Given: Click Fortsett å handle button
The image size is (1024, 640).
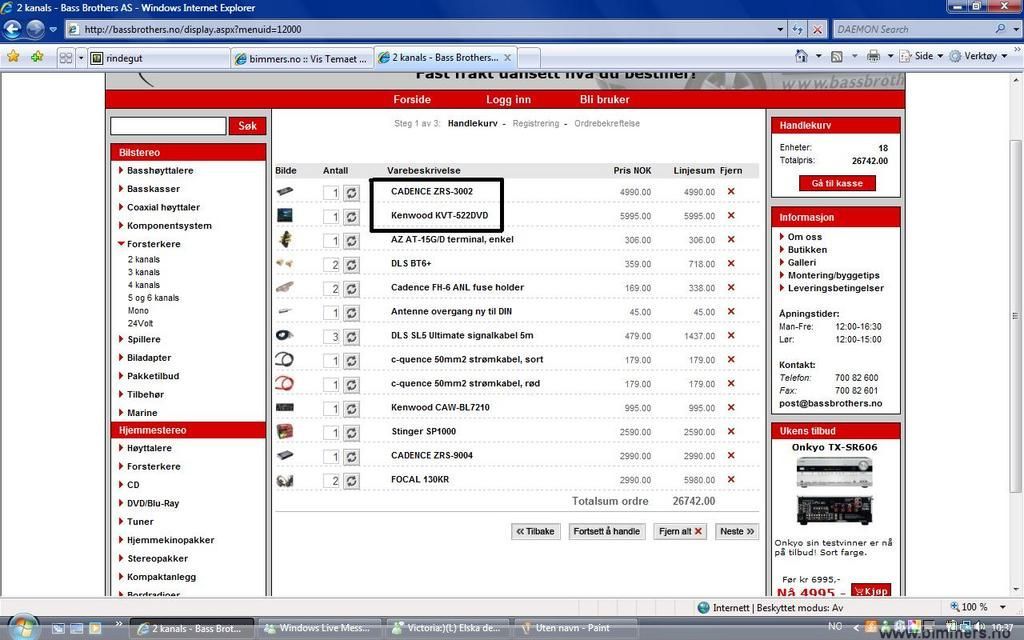Looking at the screenshot, I should [x=607, y=531].
